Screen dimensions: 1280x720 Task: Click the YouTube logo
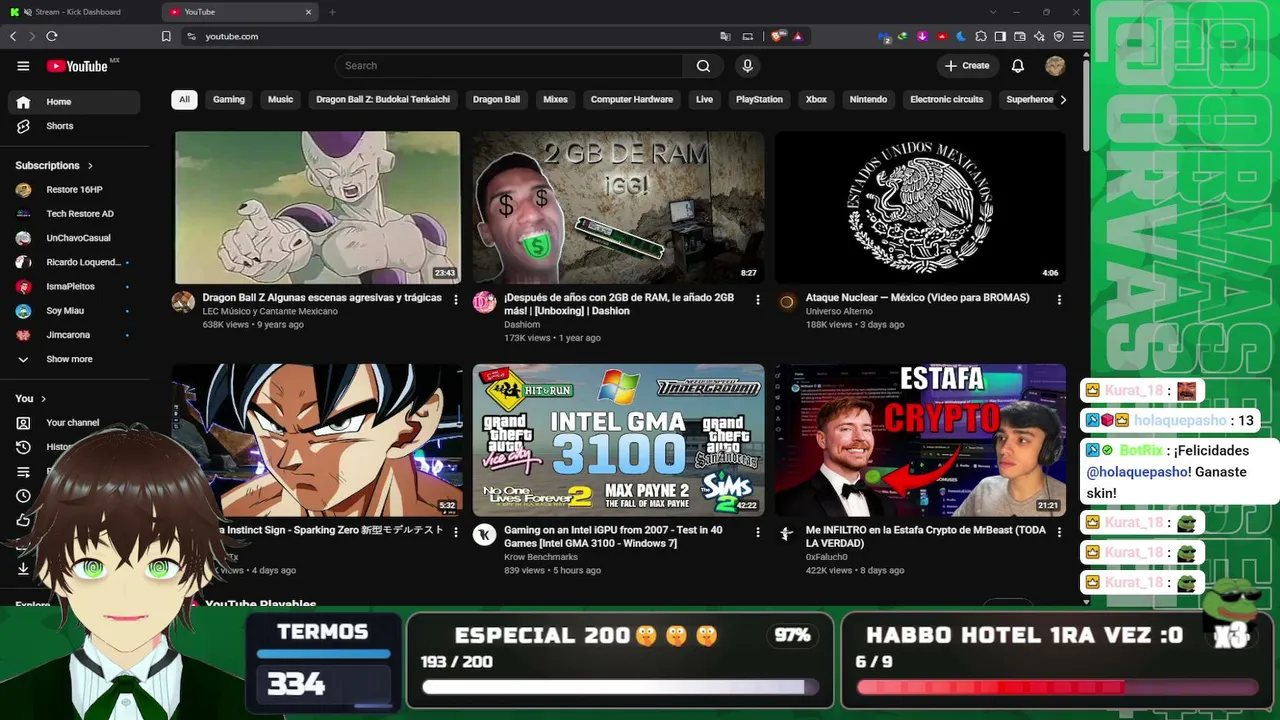(x=77, y=66)
